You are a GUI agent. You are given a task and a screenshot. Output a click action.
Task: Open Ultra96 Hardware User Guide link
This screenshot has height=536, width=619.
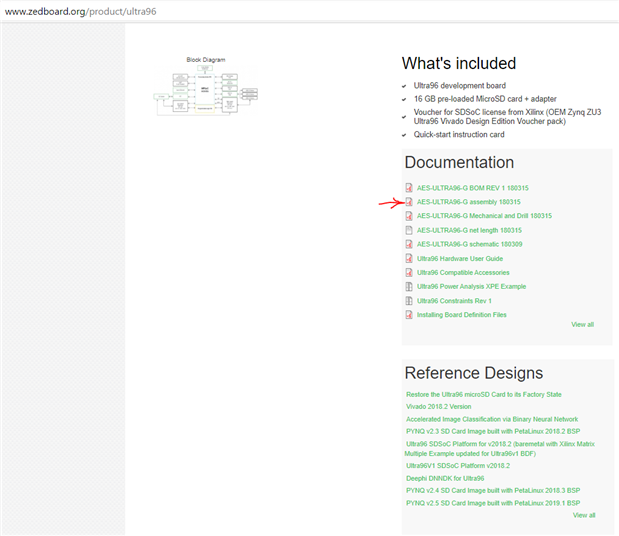point(460,259)
